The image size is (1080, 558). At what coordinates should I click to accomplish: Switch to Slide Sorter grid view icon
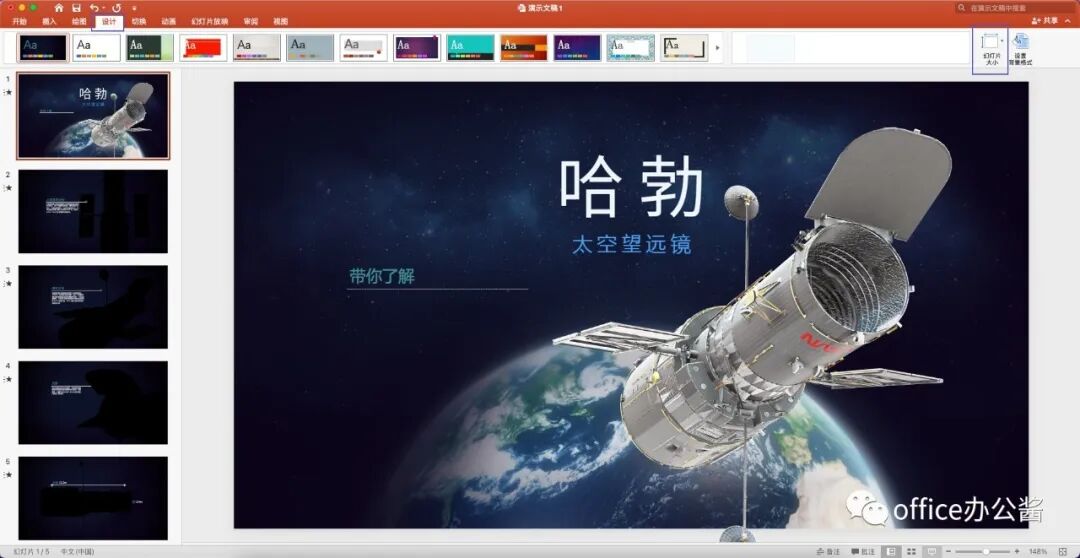pos(912,552)
